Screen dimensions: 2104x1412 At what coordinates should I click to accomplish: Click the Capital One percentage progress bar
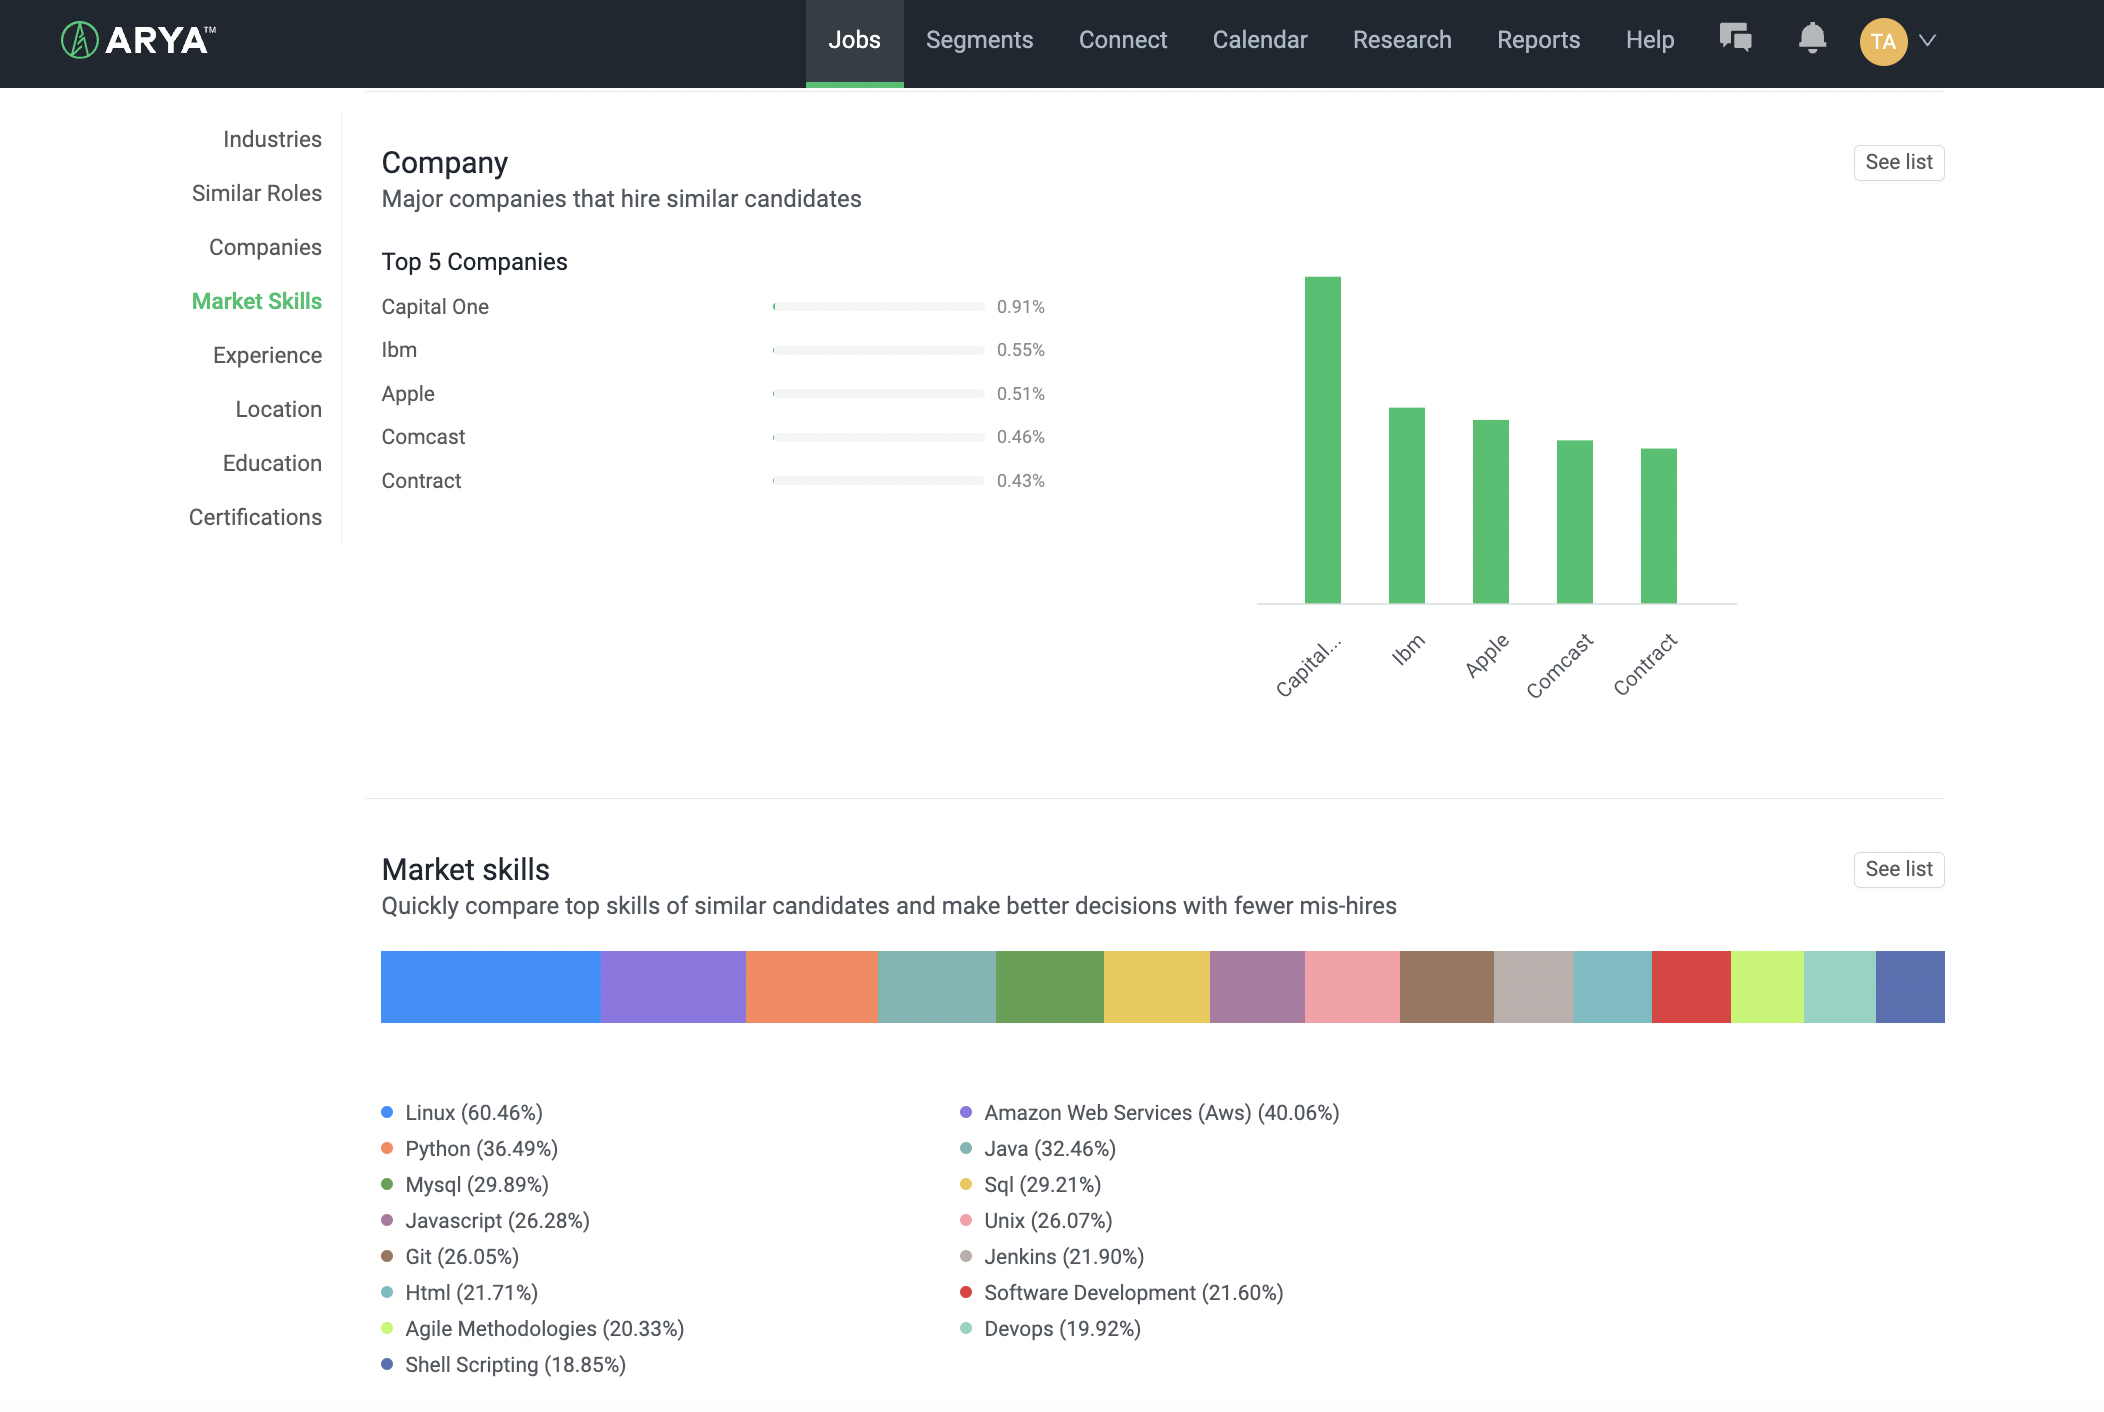click(878, 307)
